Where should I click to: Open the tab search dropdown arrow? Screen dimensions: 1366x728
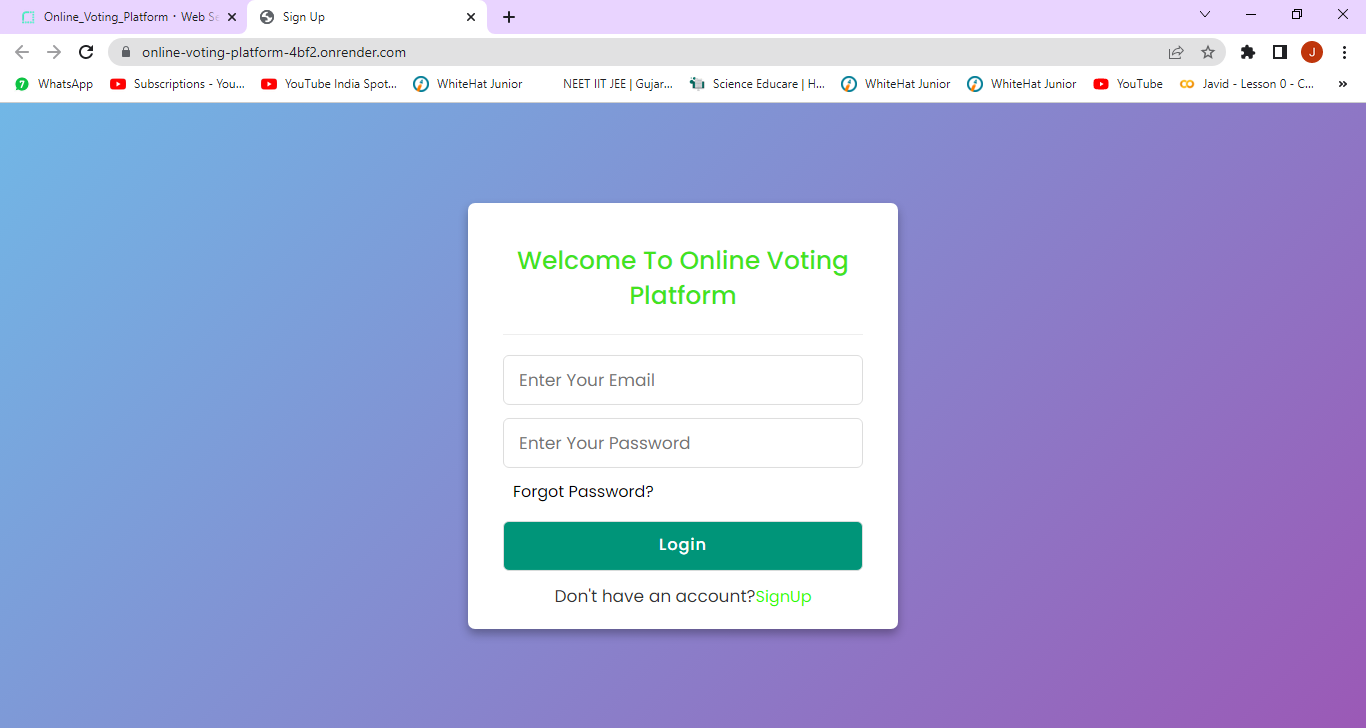point(1205,15)
